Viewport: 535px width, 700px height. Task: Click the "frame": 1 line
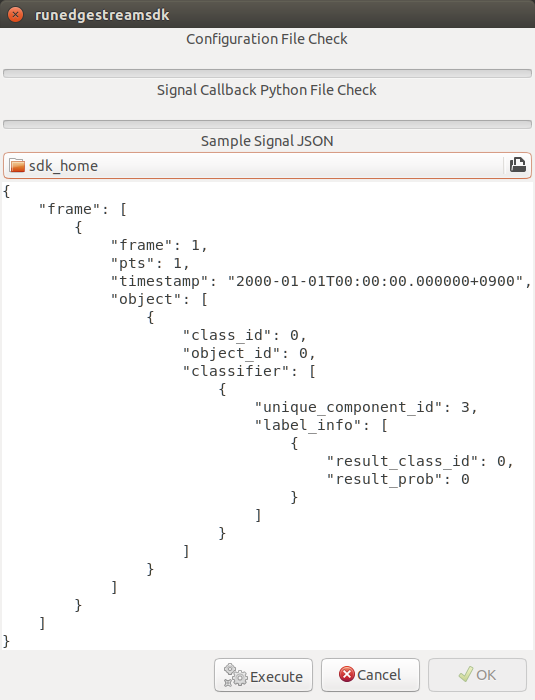pos(159,245)
